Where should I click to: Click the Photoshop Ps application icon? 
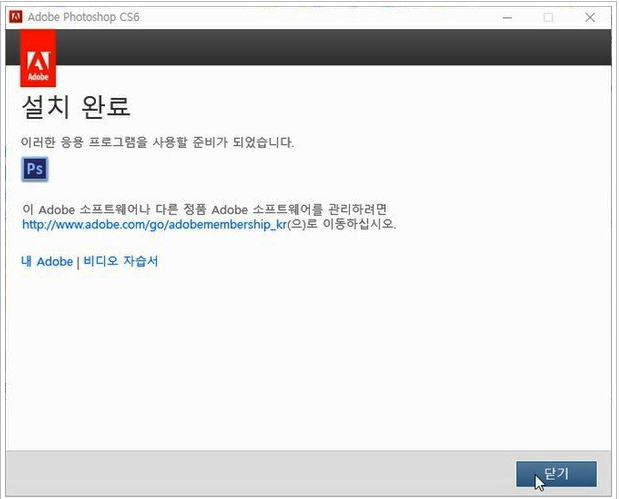click(x=35, y=169)
